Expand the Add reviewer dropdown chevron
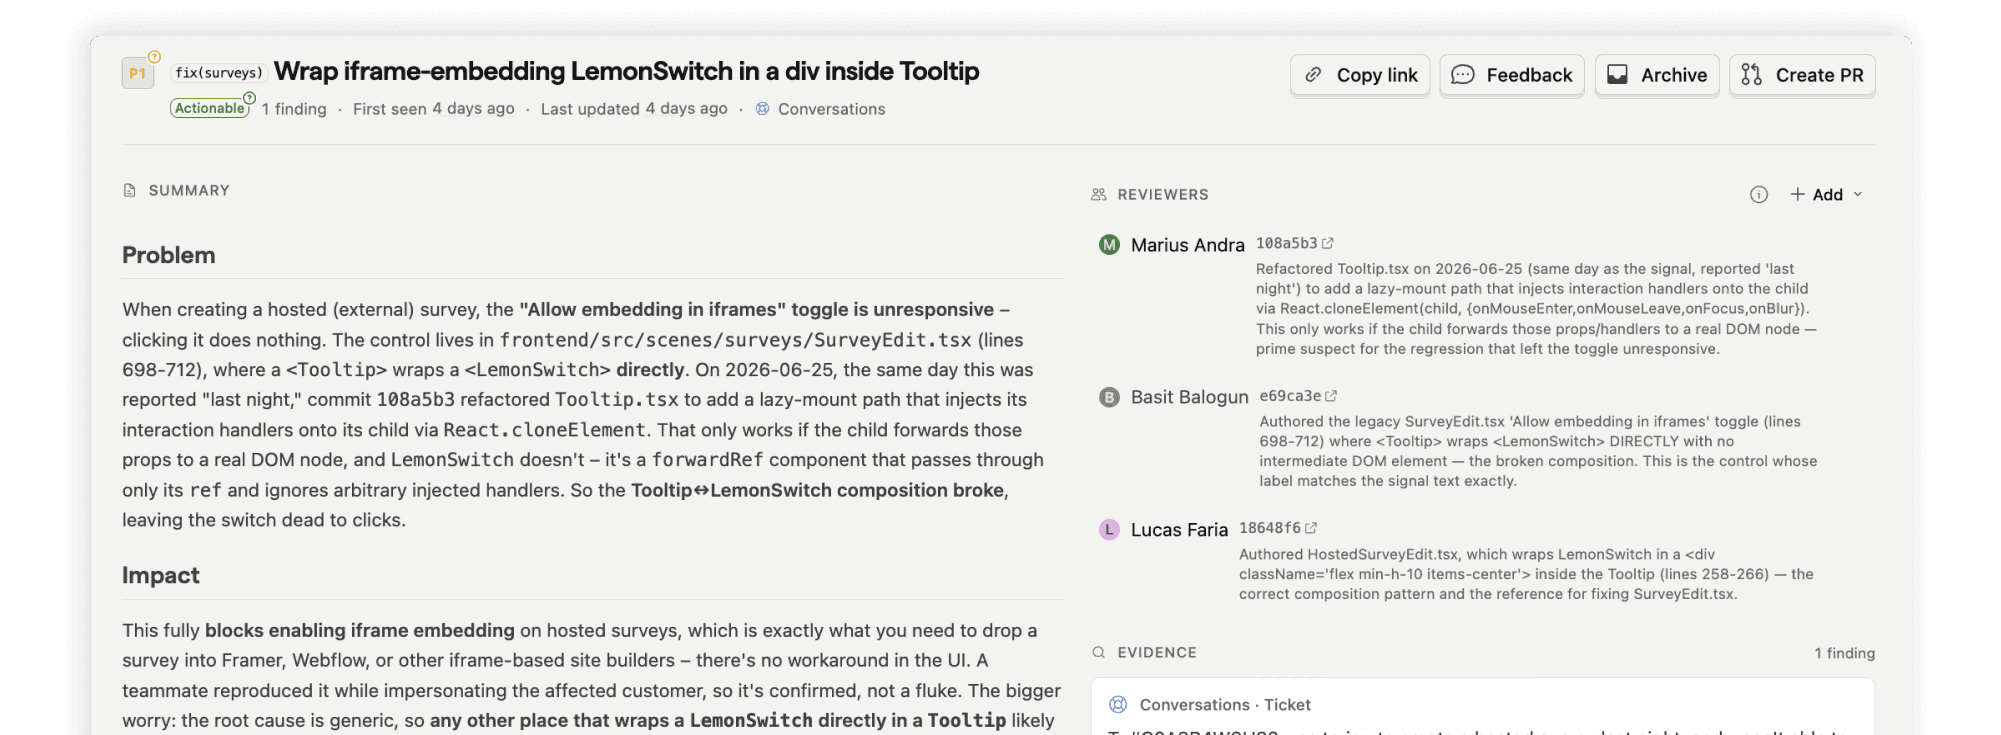The image size is (2001, 735). (1858, 195)
